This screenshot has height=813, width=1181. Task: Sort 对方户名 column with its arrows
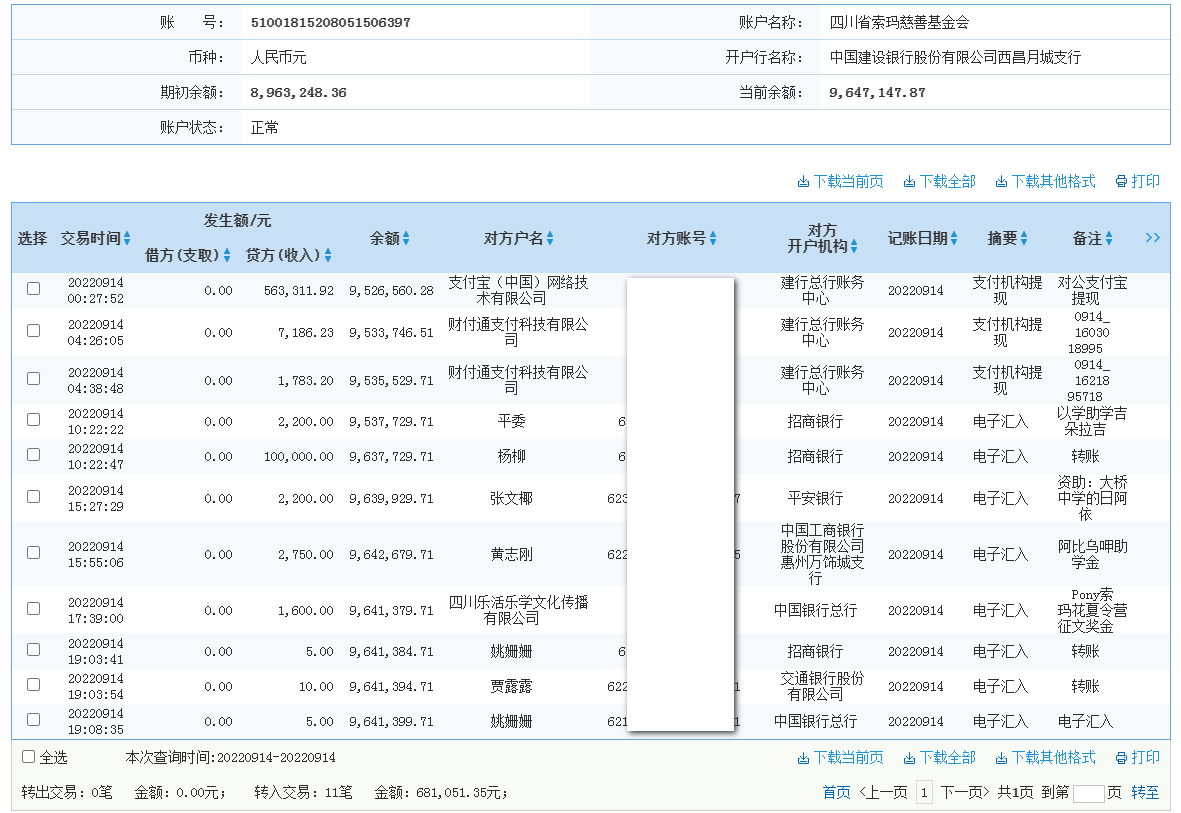(x=550, y=238)
